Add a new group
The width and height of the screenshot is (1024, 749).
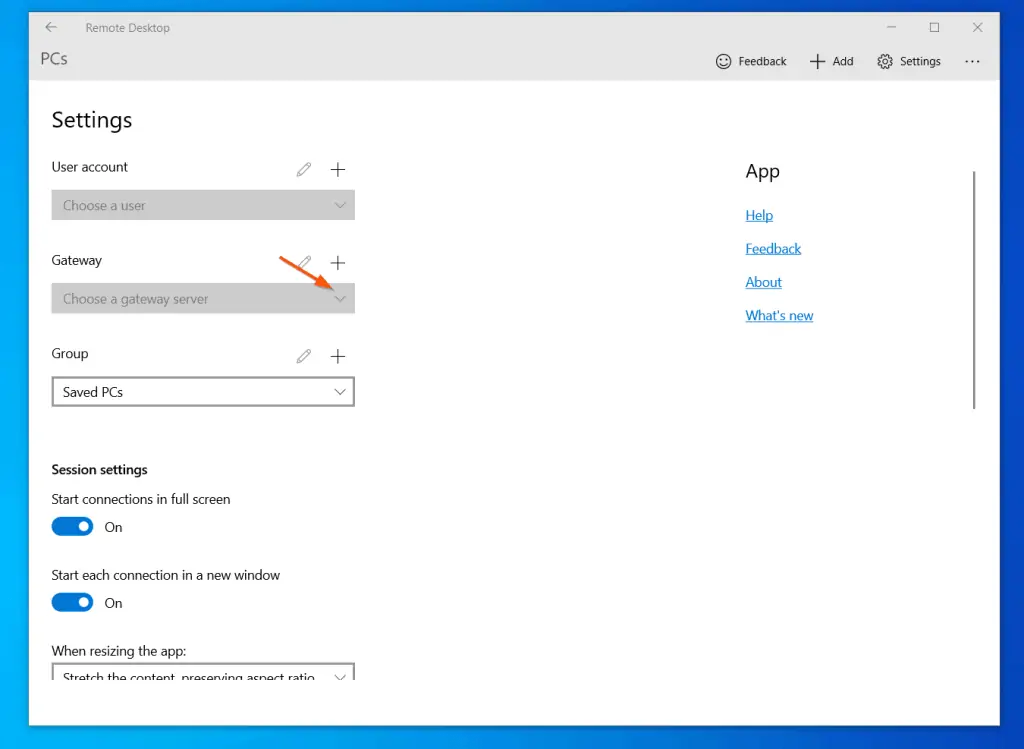[338, 356]
